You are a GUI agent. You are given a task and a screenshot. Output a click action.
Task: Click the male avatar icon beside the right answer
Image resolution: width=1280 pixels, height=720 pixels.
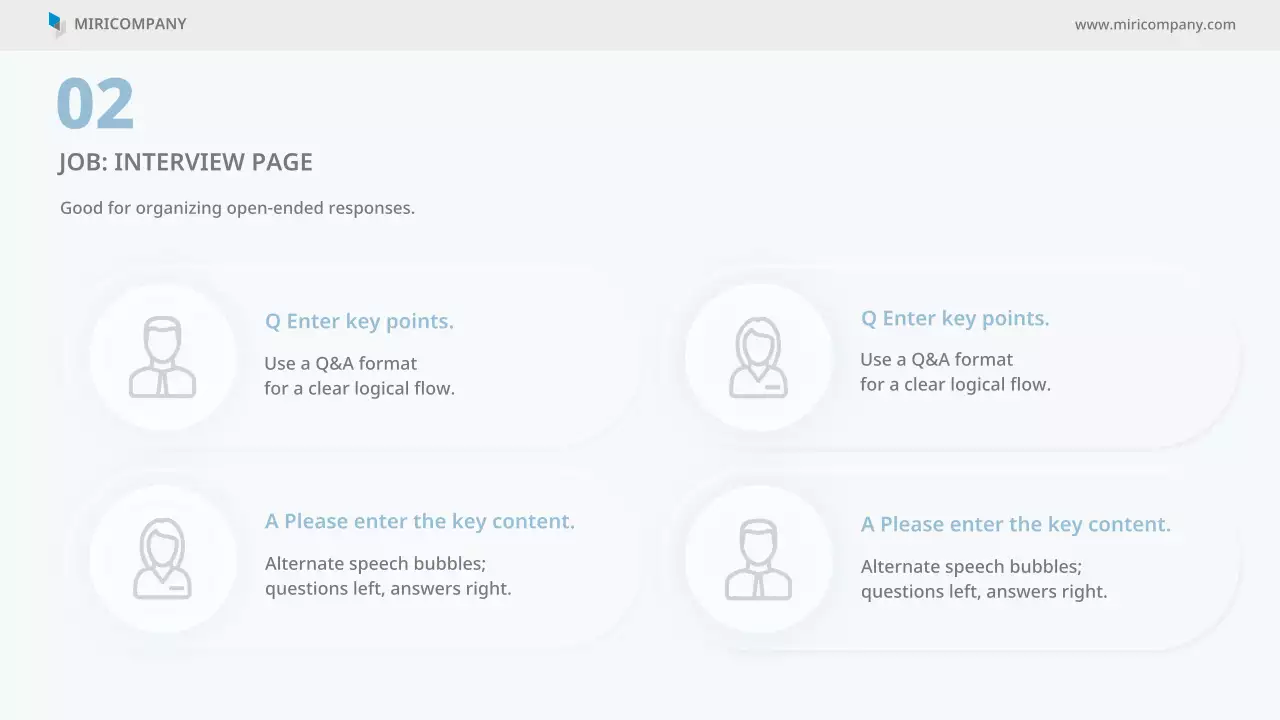(x=758, y=560)
